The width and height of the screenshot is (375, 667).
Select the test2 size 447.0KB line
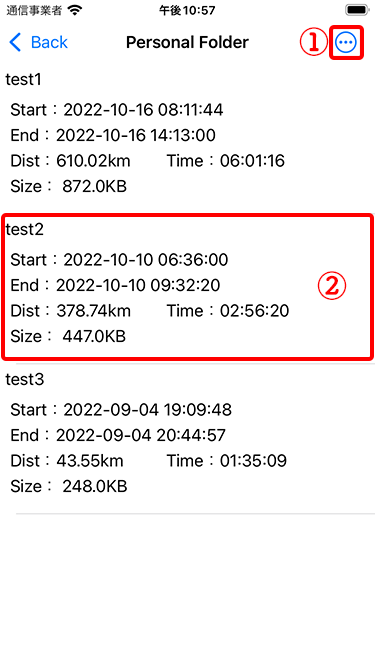[68, 336]
